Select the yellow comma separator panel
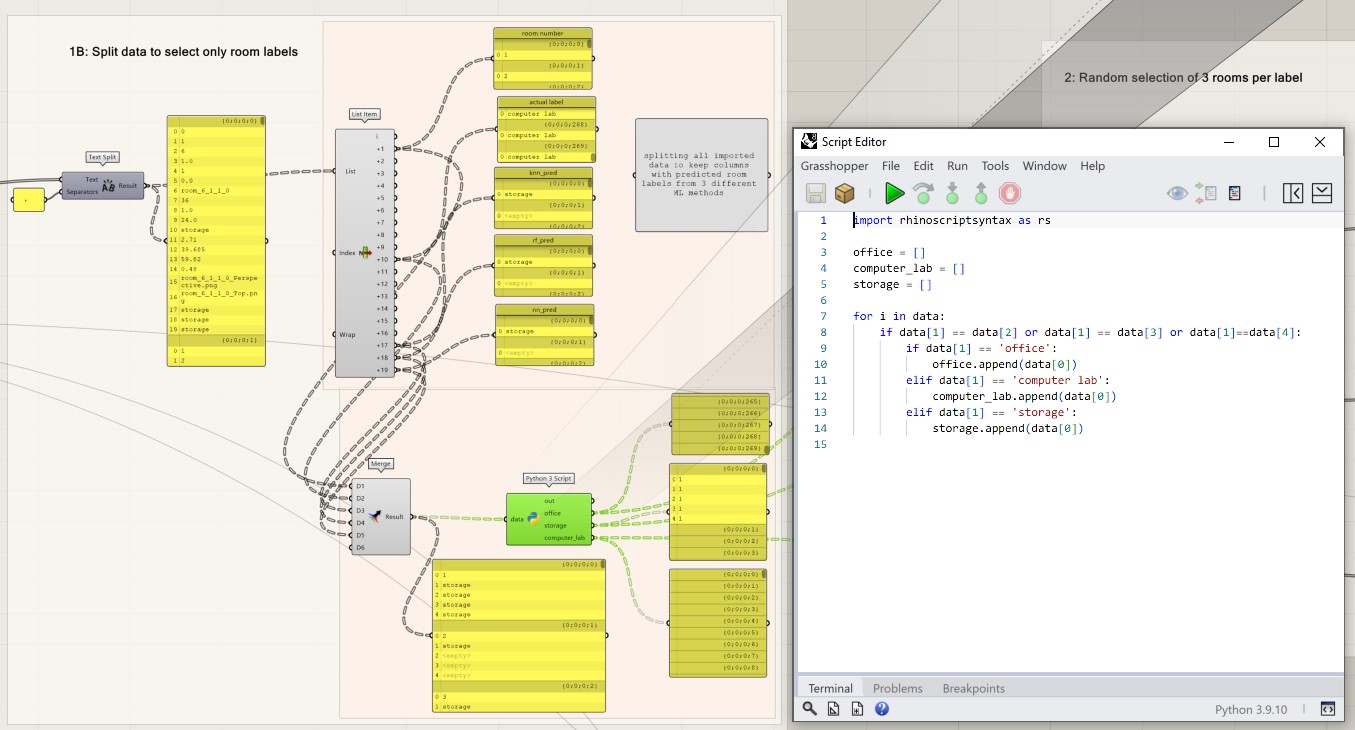Viewport: 1355px width, 730px height. pyautogui.click(x=29, y=200)
